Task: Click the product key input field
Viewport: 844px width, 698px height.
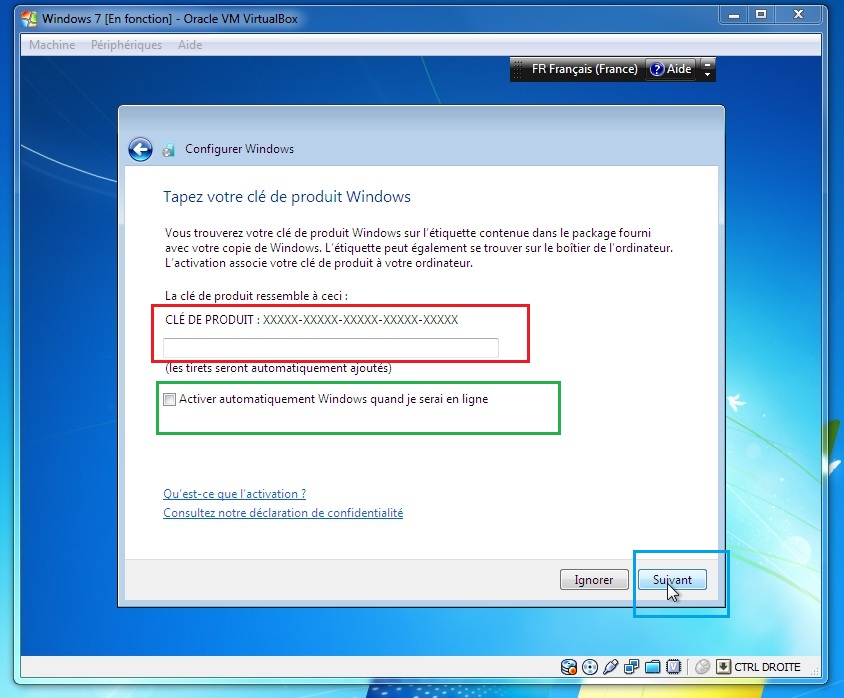Action: pyautogui.click(x=330, y=347)
